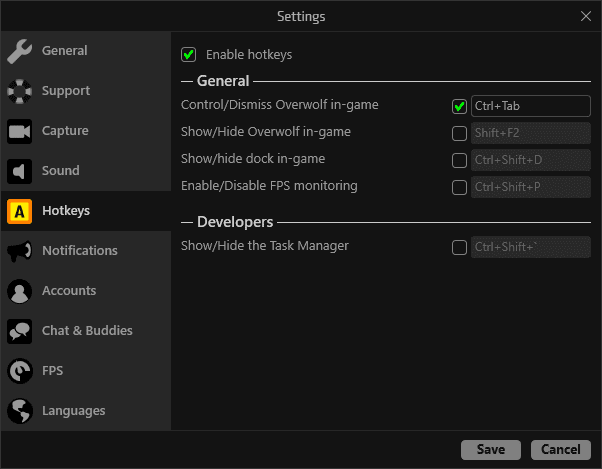Enable Show/Hide Task Manager hotkey checkbox

459,248
